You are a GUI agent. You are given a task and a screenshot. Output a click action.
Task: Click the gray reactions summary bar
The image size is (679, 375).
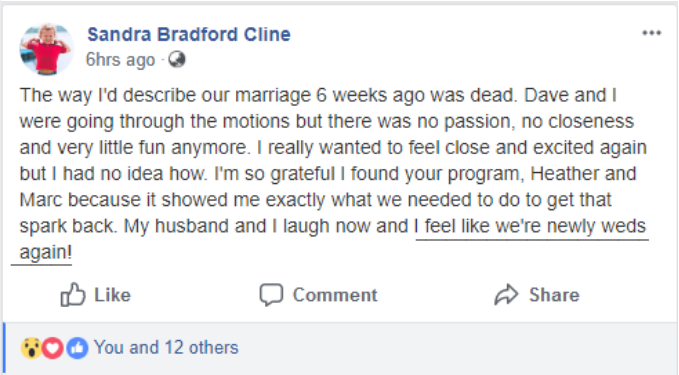click(340, 348)
